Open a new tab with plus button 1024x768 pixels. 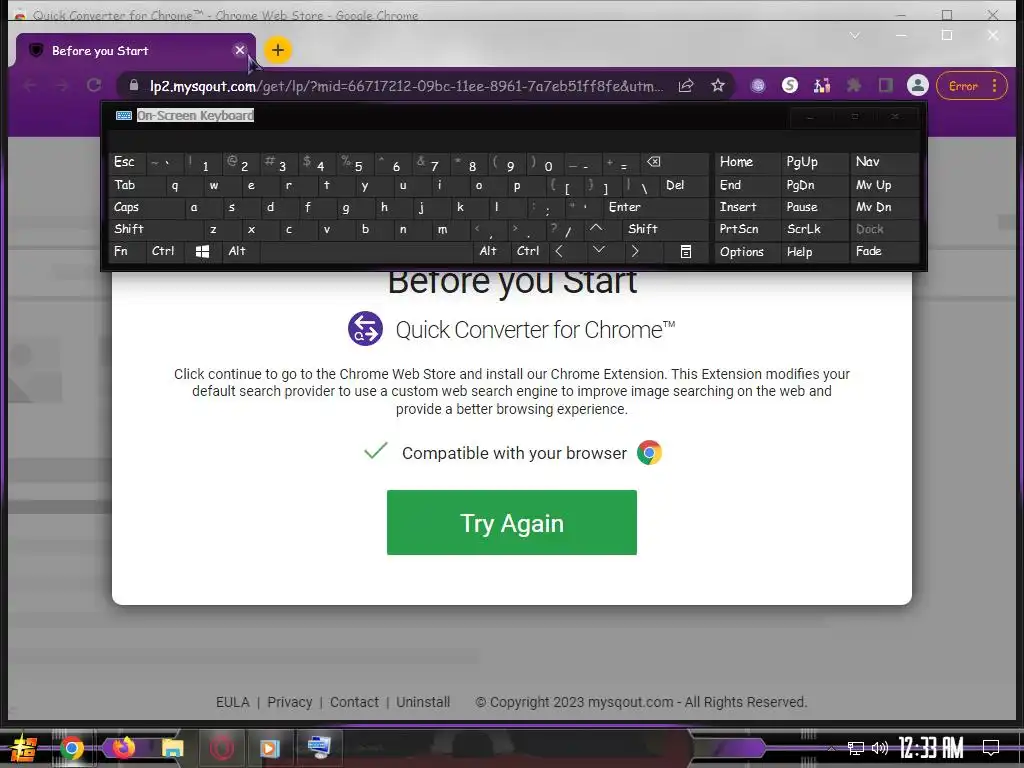tap(278, 50)
